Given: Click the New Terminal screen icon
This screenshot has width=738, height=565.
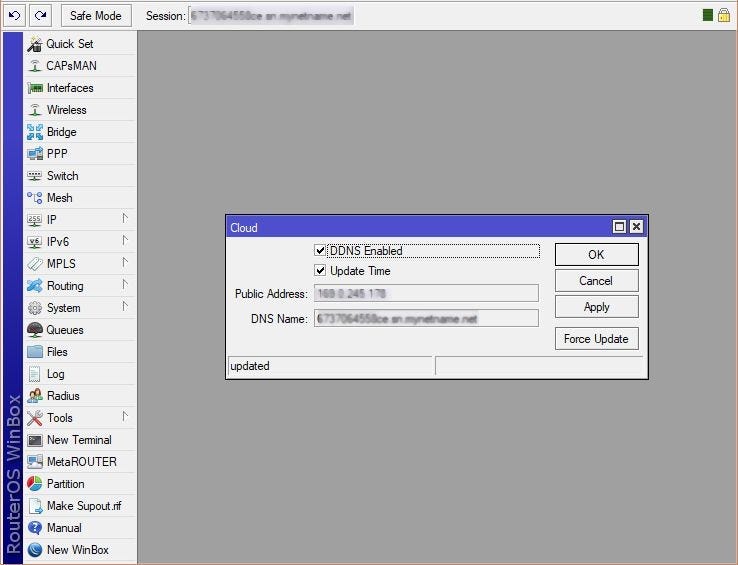Looking at the screenshot, I should click(35, 440).
